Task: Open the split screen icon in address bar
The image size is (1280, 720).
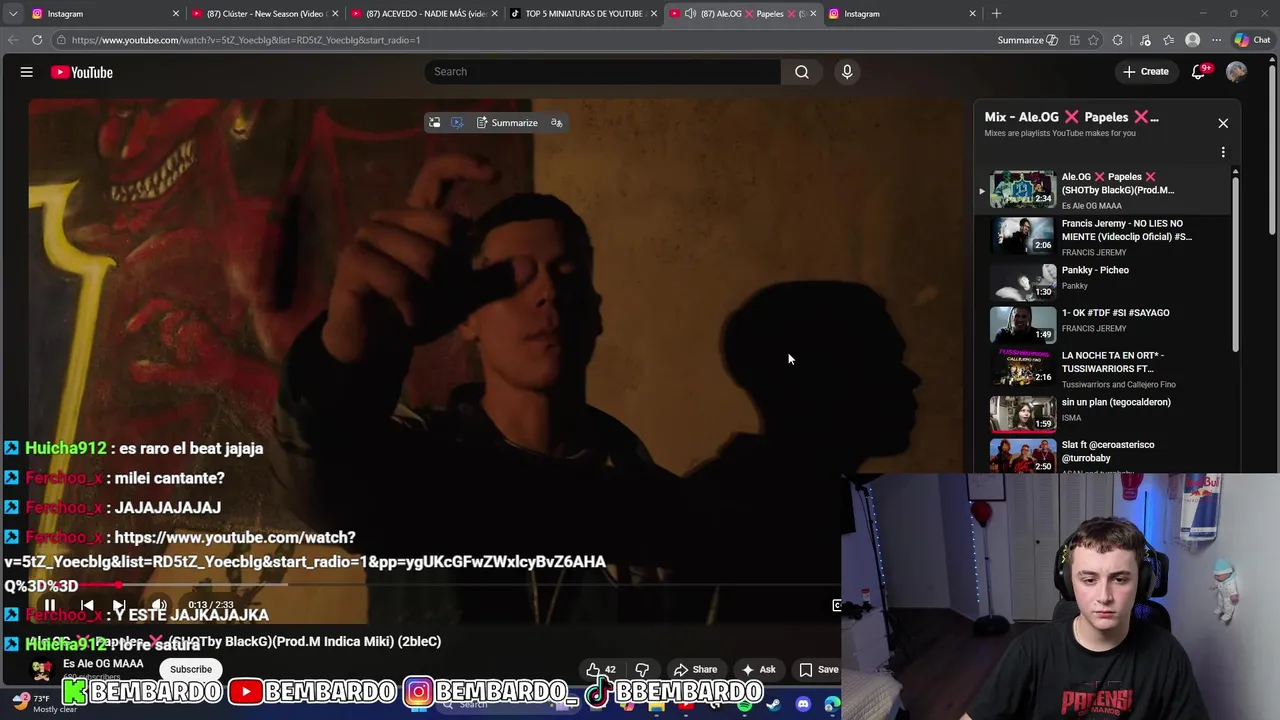Action: (1074, 40)
